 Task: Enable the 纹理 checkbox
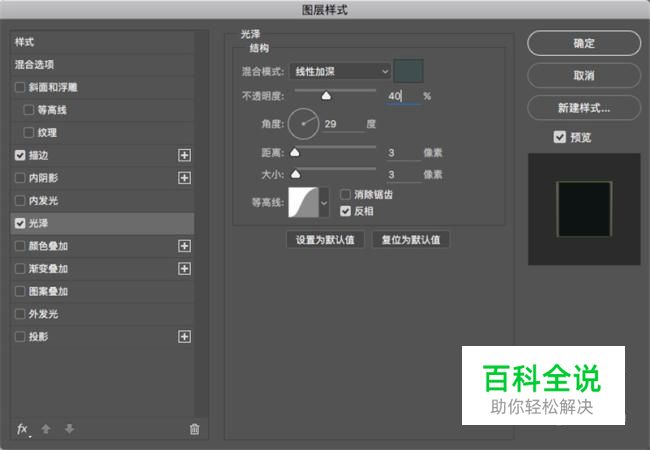coord(29,133)
